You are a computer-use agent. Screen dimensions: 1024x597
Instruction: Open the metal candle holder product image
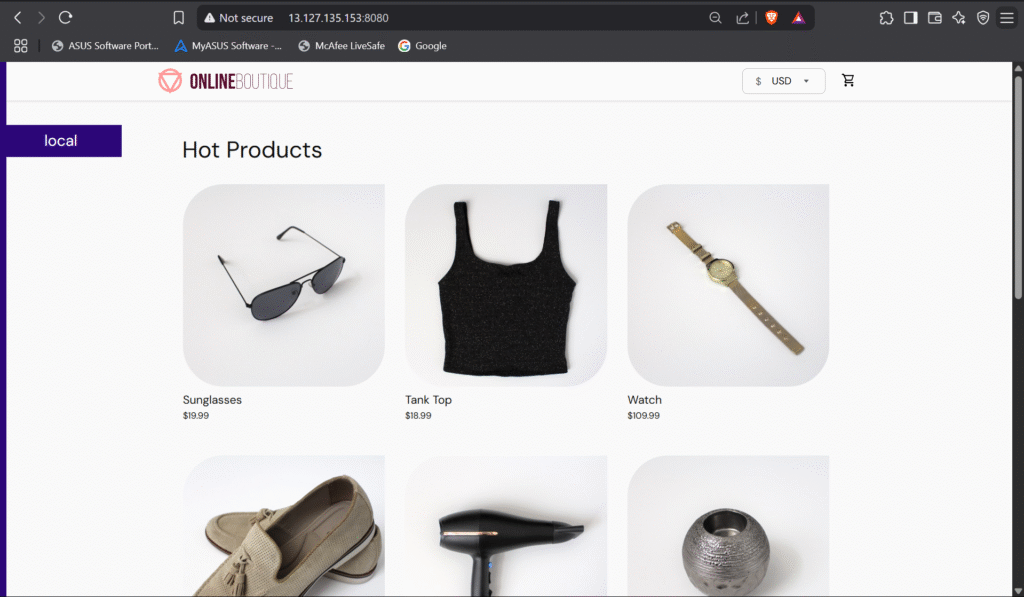point(728,526)
